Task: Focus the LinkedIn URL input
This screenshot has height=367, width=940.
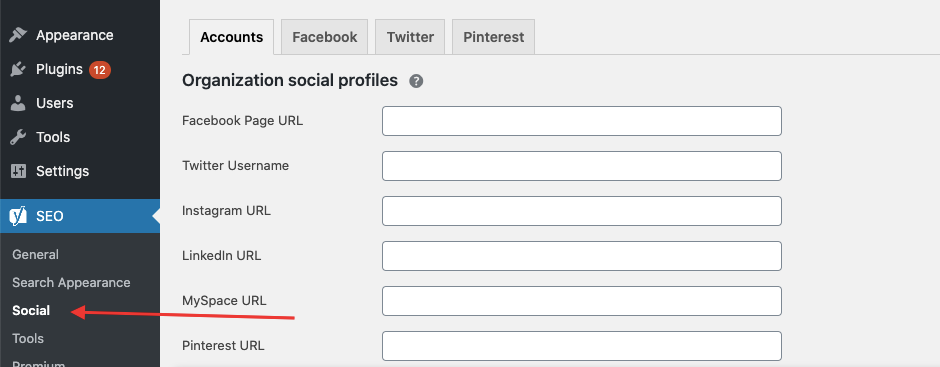Action: [x=582, y=256]
